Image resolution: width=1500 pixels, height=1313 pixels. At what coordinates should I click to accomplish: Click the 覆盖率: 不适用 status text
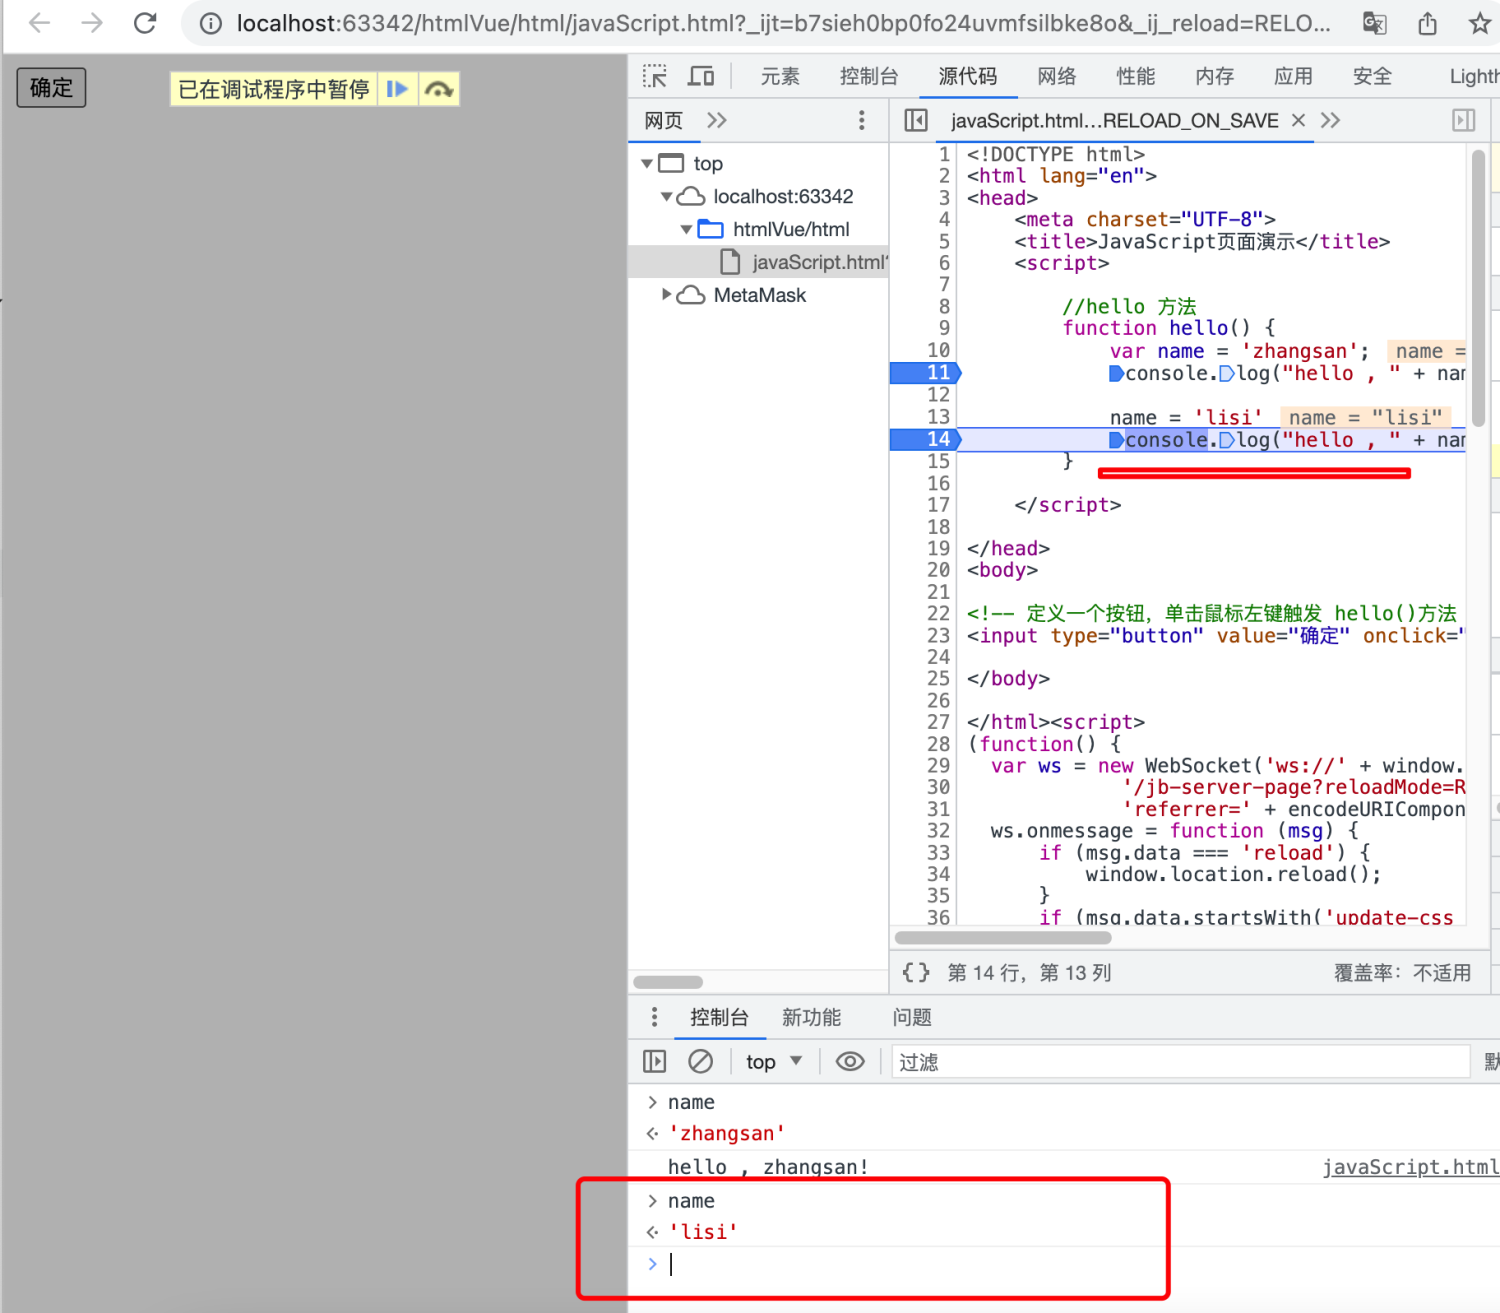click(x=1402, y=973)
